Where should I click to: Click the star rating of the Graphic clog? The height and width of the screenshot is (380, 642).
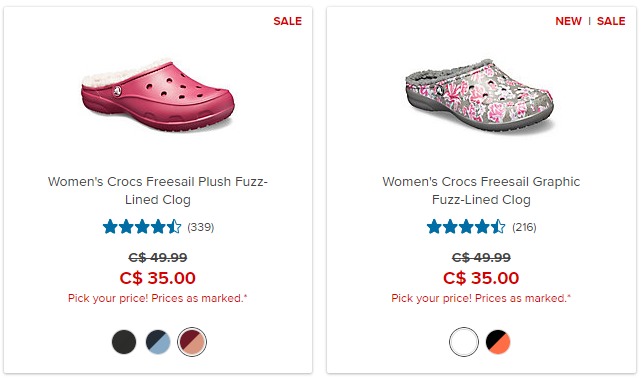coord(466,227)
